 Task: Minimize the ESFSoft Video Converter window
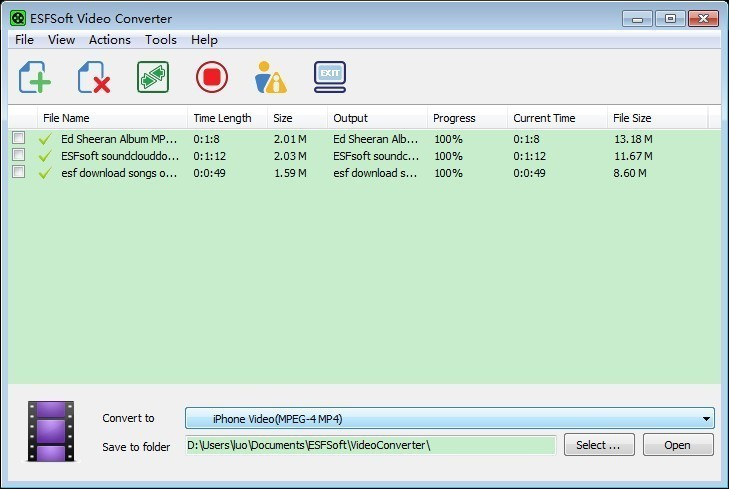637,19
